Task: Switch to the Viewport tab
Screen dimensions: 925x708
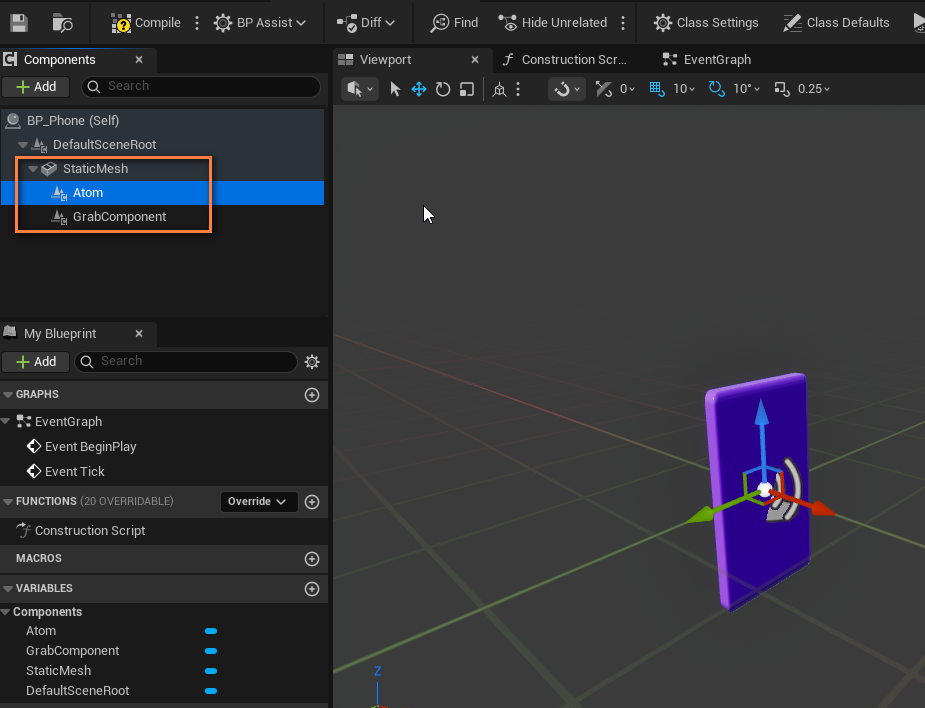Action: 385,60
